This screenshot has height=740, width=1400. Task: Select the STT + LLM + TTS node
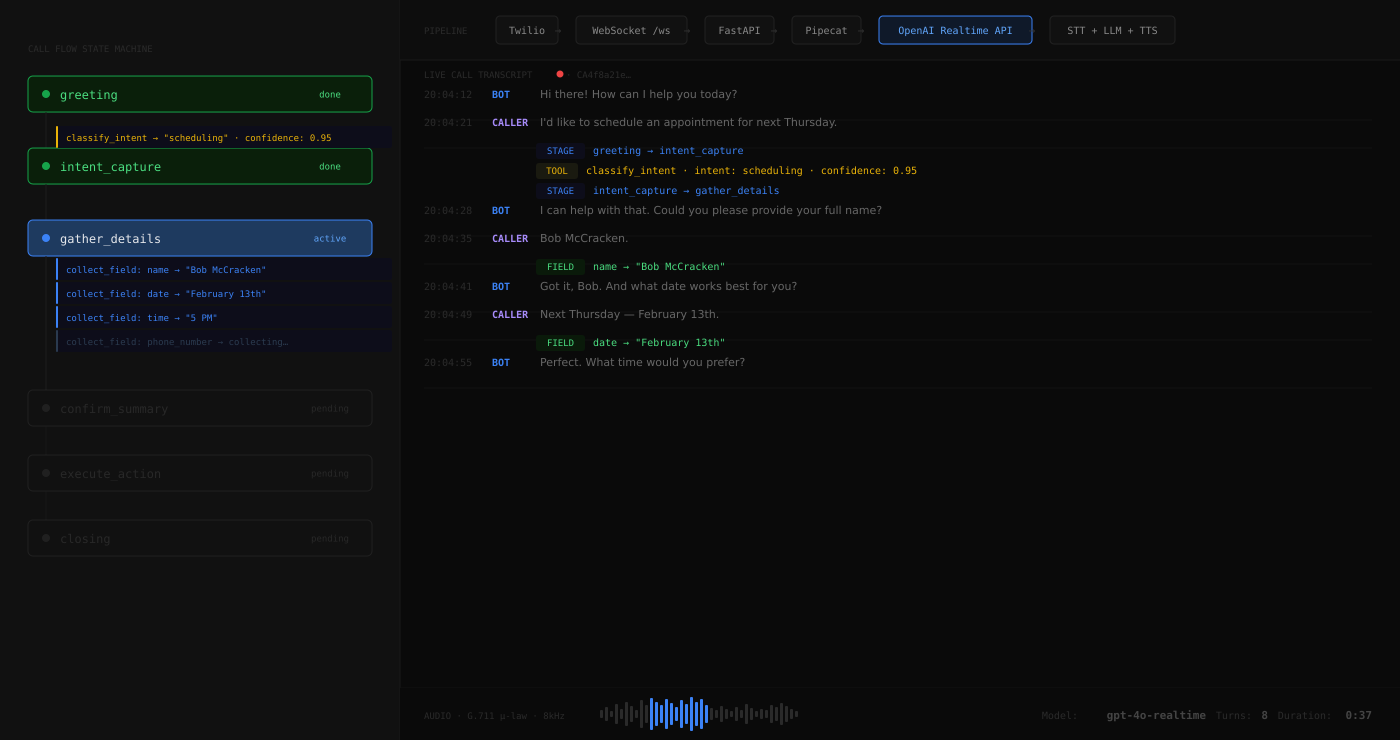pyautogui.click(x=1112, y=30)
